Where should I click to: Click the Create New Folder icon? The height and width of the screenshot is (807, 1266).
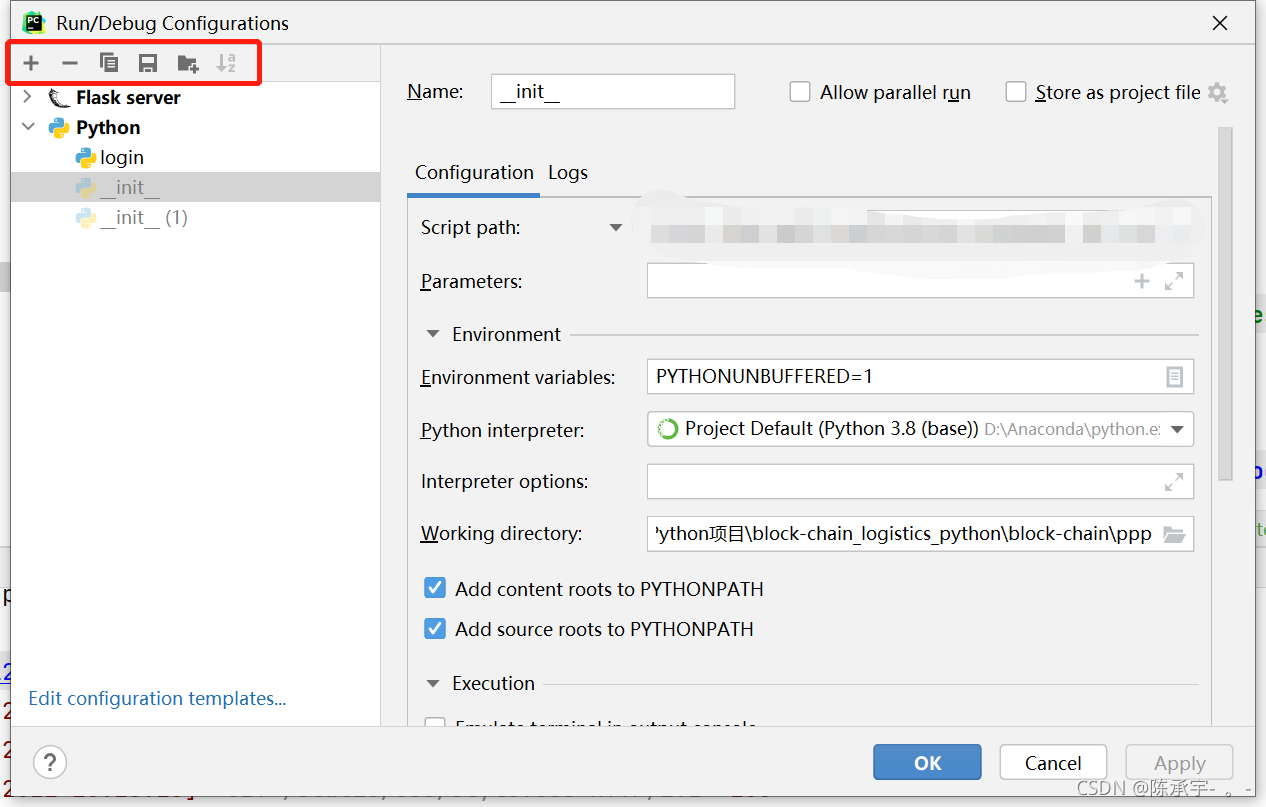coord(187,64)
